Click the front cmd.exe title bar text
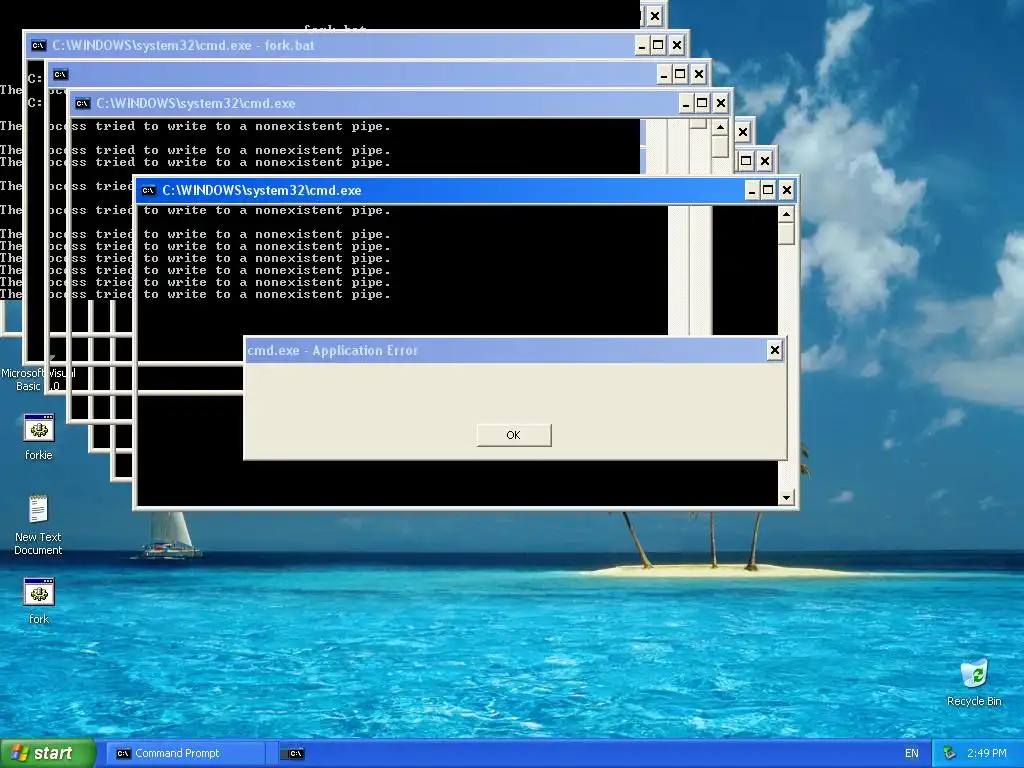Image resolution: width=1024 pixels, height=768 pixels. tap(262, 191)
